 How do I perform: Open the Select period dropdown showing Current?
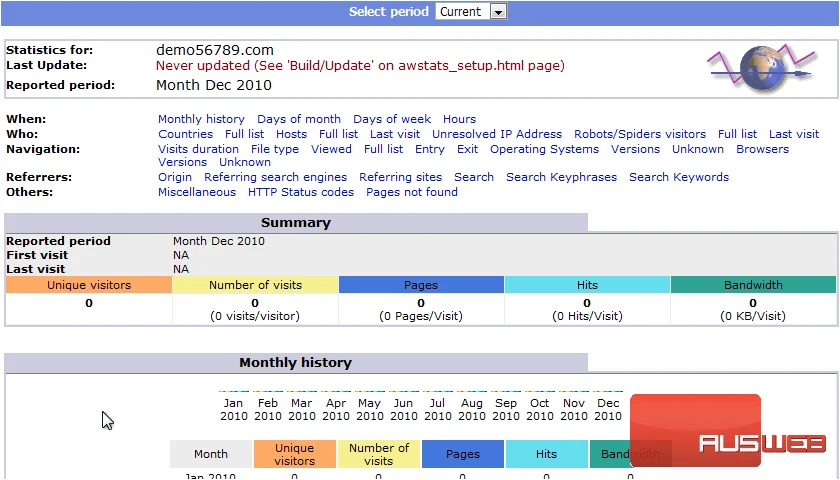coord(471,12)
